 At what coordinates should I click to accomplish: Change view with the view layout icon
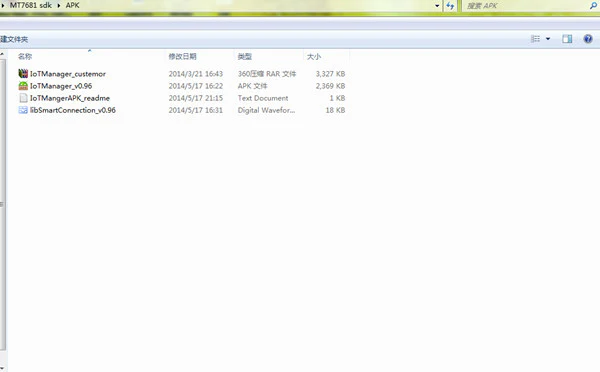(x=535, y=39)
